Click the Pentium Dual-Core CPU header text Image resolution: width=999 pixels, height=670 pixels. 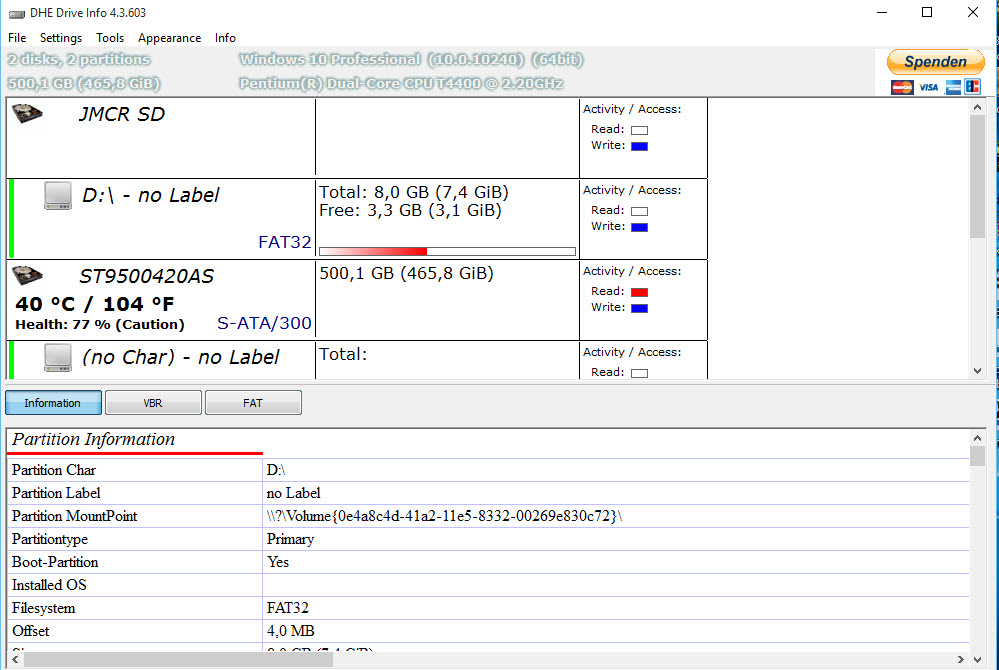401,83
